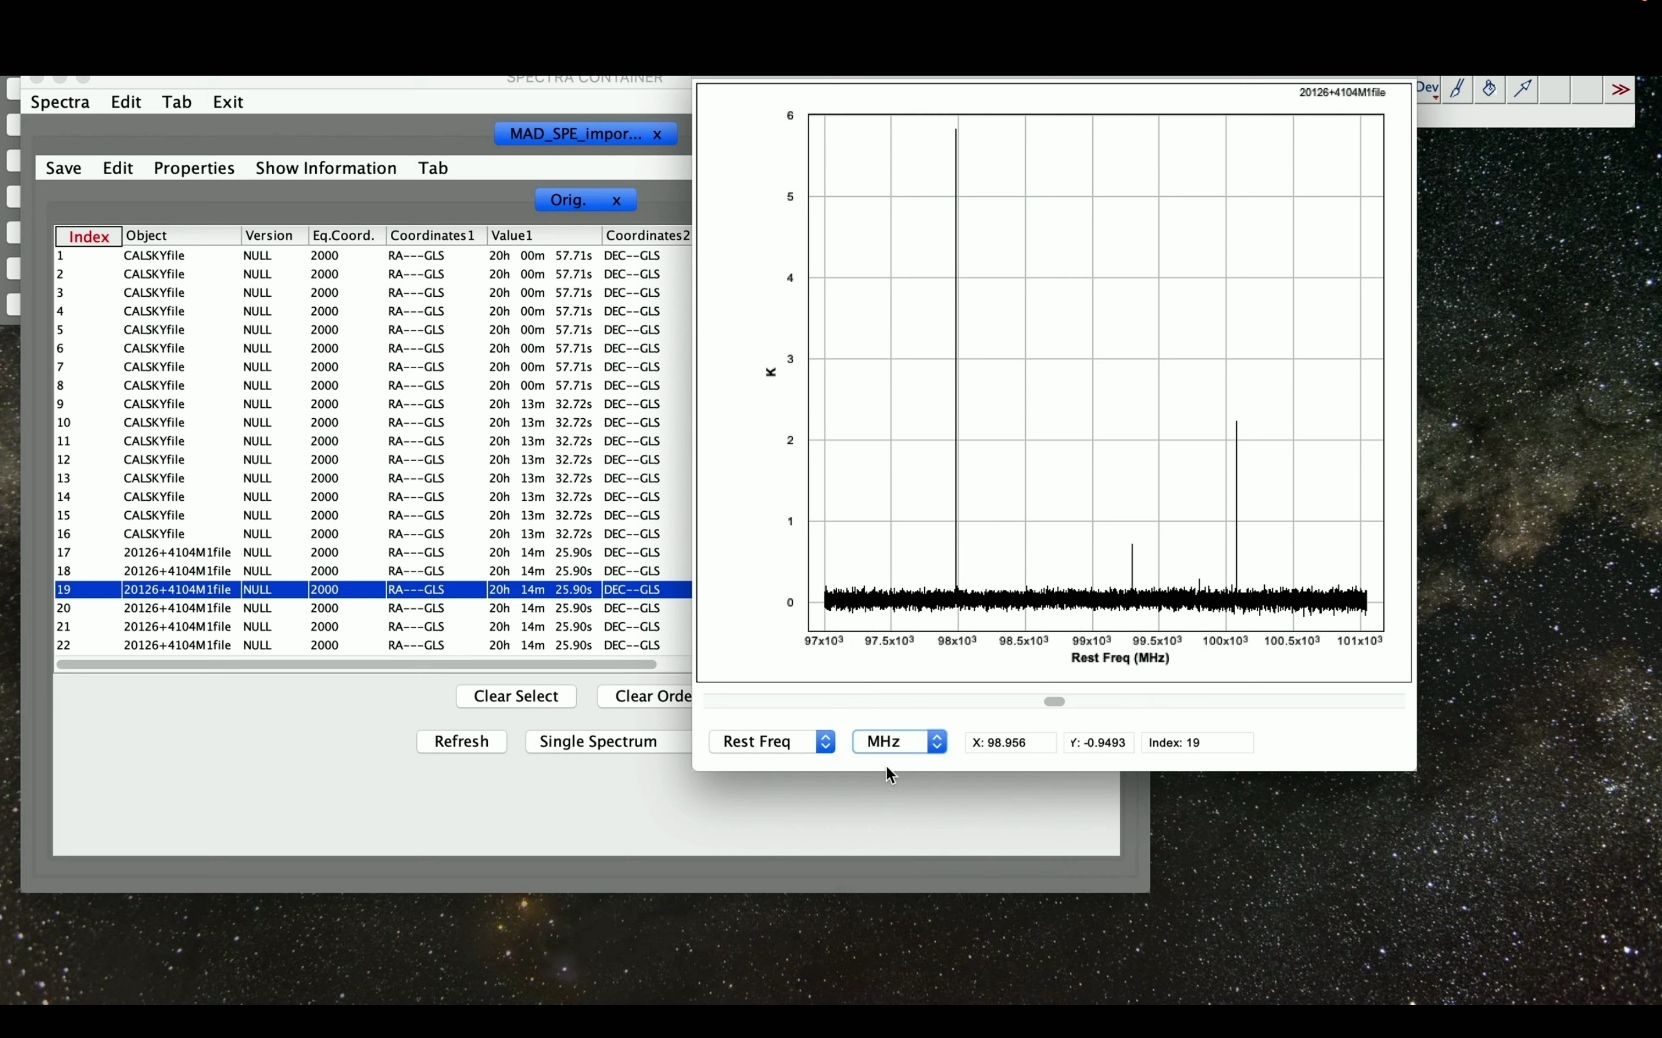1662x1038 pixels.
Task: Open the Rest Freq axis dropdown
Action: [772, 742]
